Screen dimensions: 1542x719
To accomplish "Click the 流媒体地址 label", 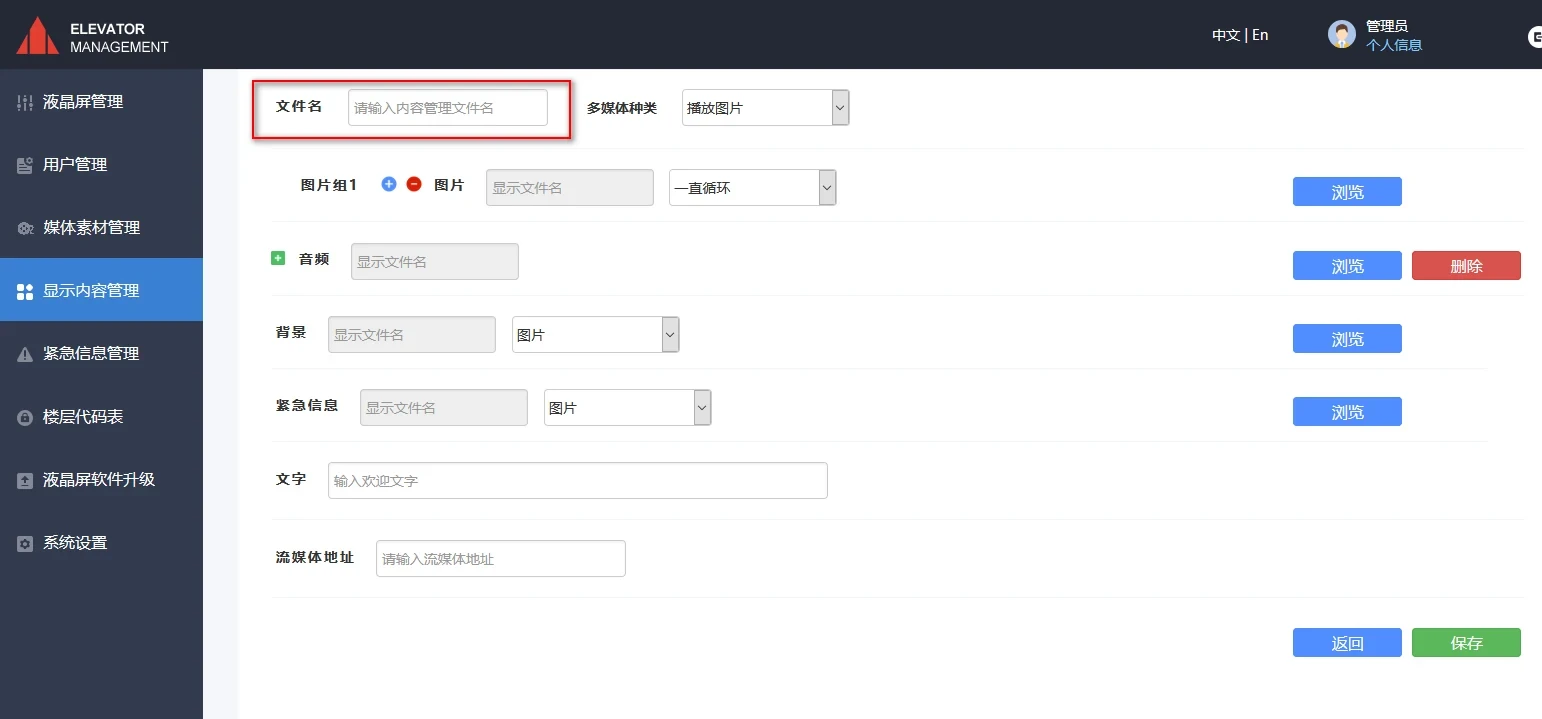I will (x=315, y=558).
